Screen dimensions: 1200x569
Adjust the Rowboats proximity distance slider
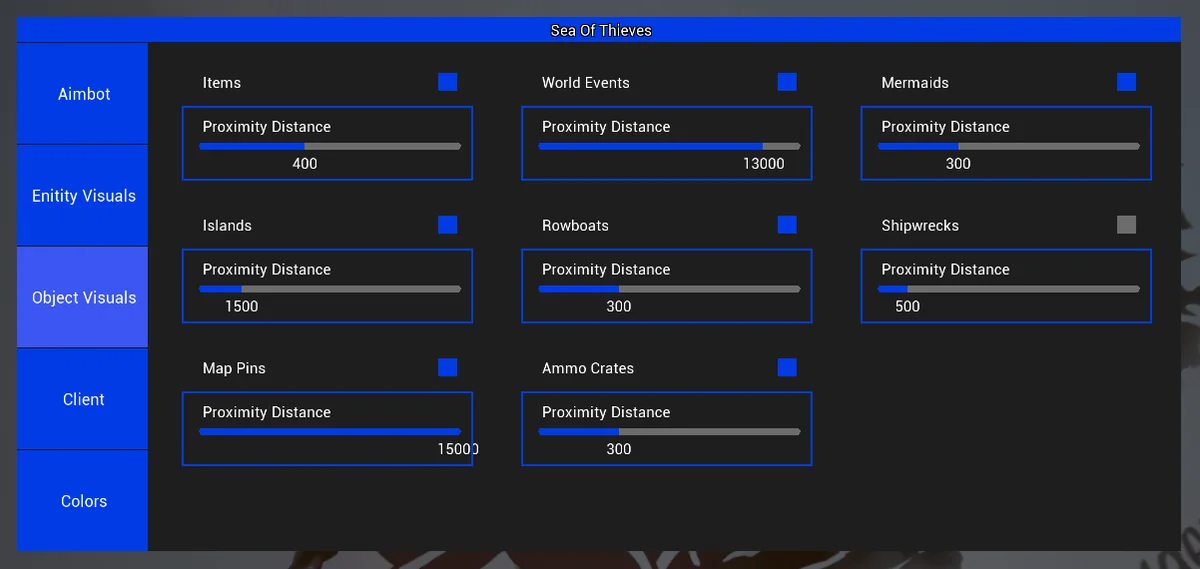[x=670, y=289]
